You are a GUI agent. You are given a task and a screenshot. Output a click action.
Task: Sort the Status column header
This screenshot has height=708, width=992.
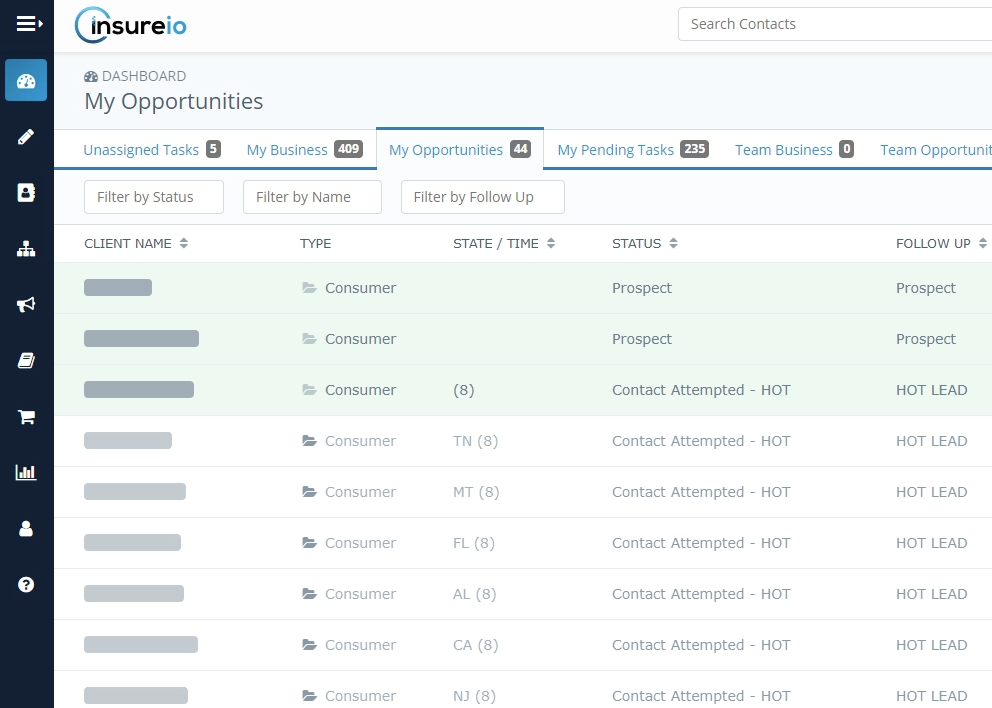[645, 244]
